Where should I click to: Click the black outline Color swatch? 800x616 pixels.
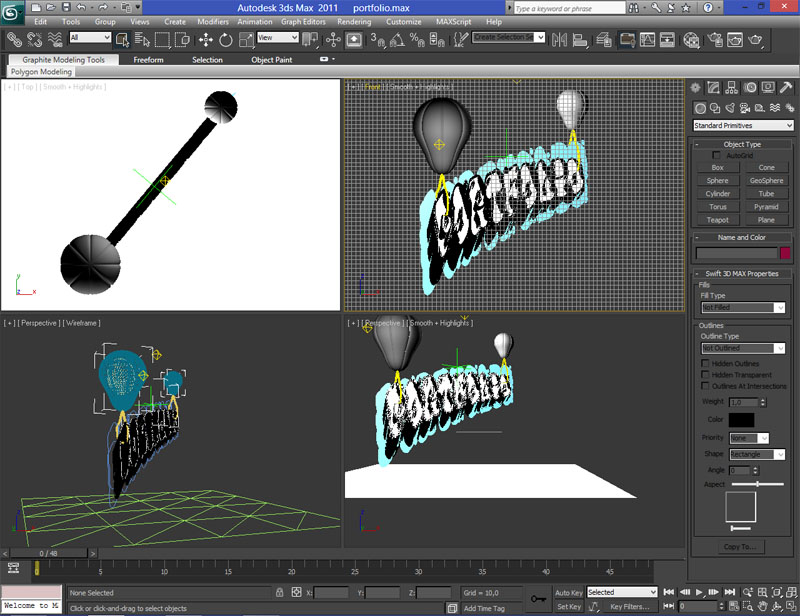coord(741,420)
